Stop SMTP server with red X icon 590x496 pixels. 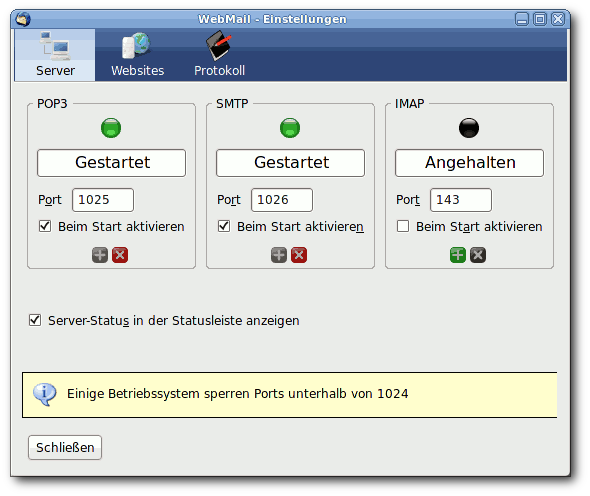tap(299, 255)
